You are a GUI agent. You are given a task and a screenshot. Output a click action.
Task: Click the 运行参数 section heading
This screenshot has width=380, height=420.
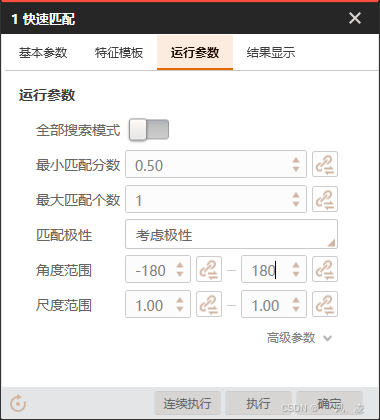[47, 95]
